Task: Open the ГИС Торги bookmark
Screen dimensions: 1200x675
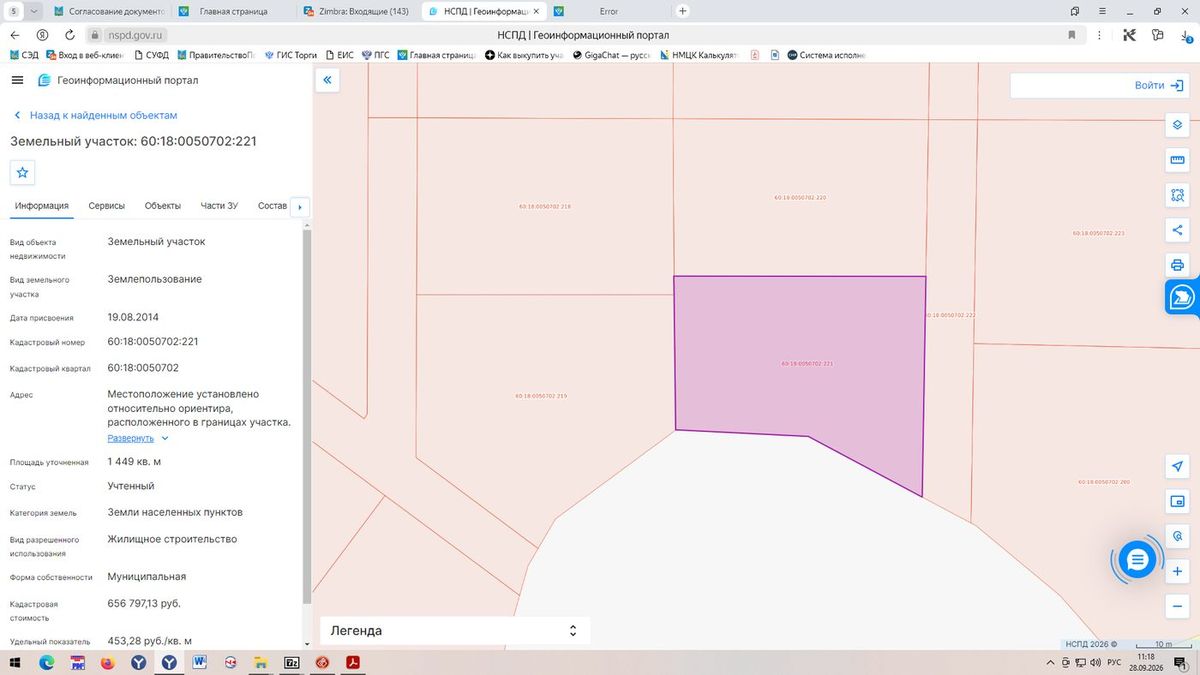Action: [291, 55]
